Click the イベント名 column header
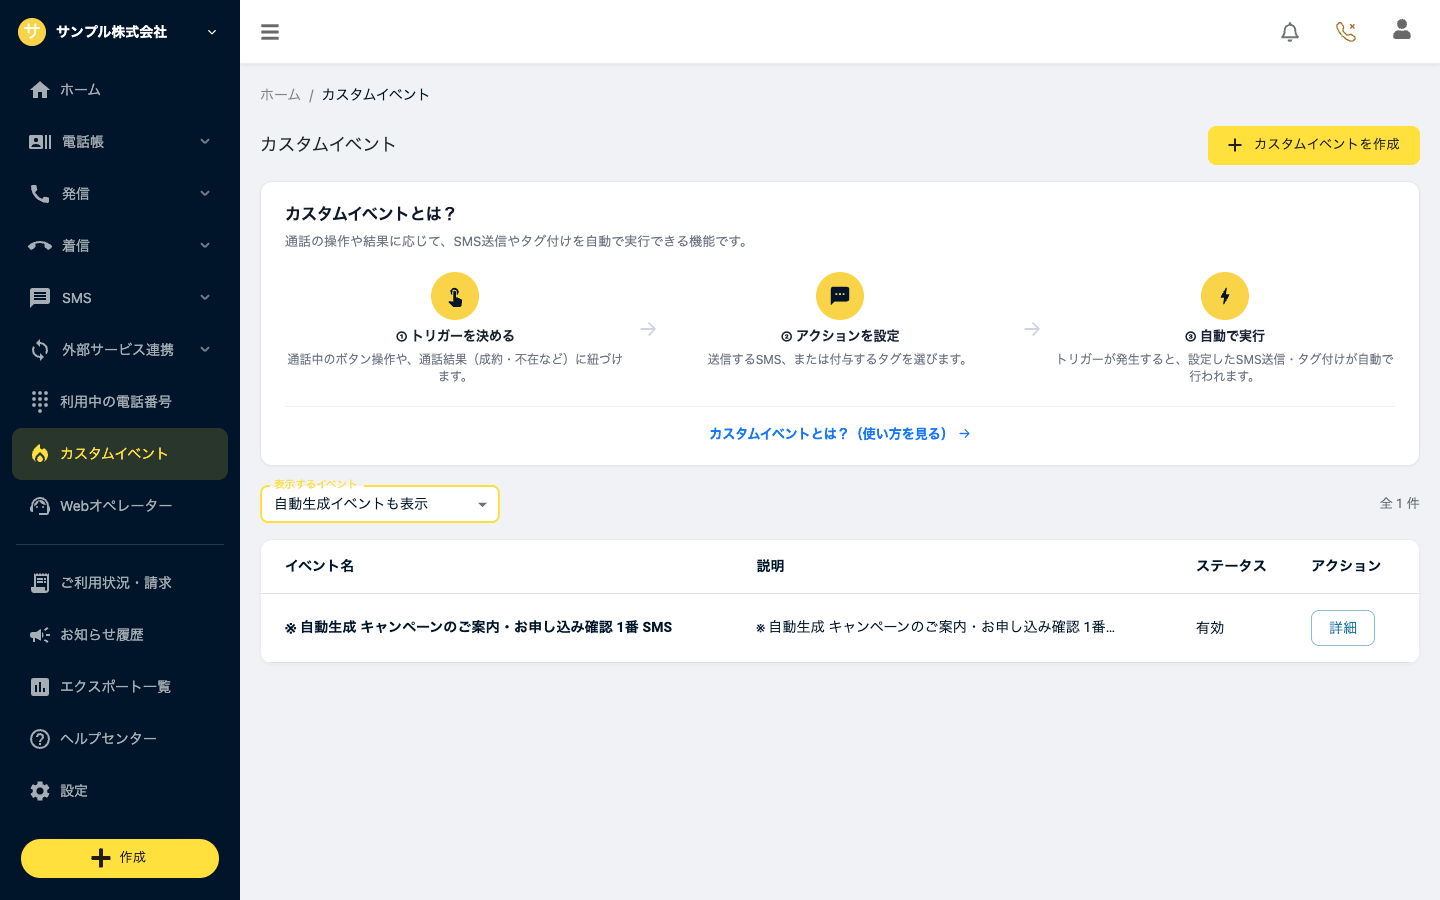 pos(319,566)
